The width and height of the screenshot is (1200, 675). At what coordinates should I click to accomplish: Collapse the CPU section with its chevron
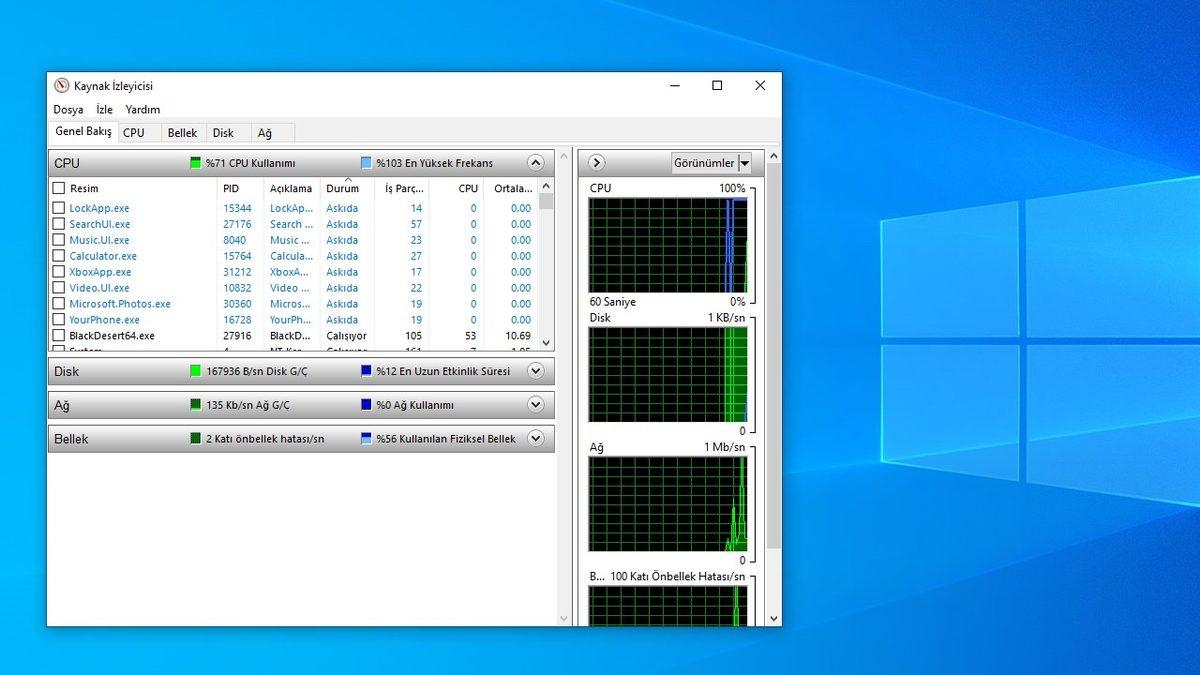pyautogui.click(x=537, y=162)
